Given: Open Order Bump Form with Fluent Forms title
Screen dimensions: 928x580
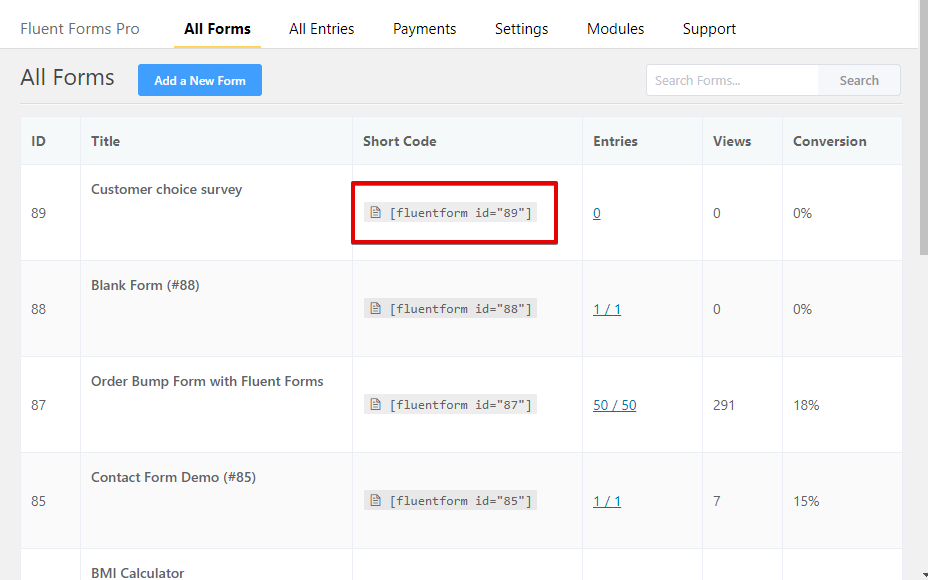Looking at the screenshot, I should click(x=207, y=381).
